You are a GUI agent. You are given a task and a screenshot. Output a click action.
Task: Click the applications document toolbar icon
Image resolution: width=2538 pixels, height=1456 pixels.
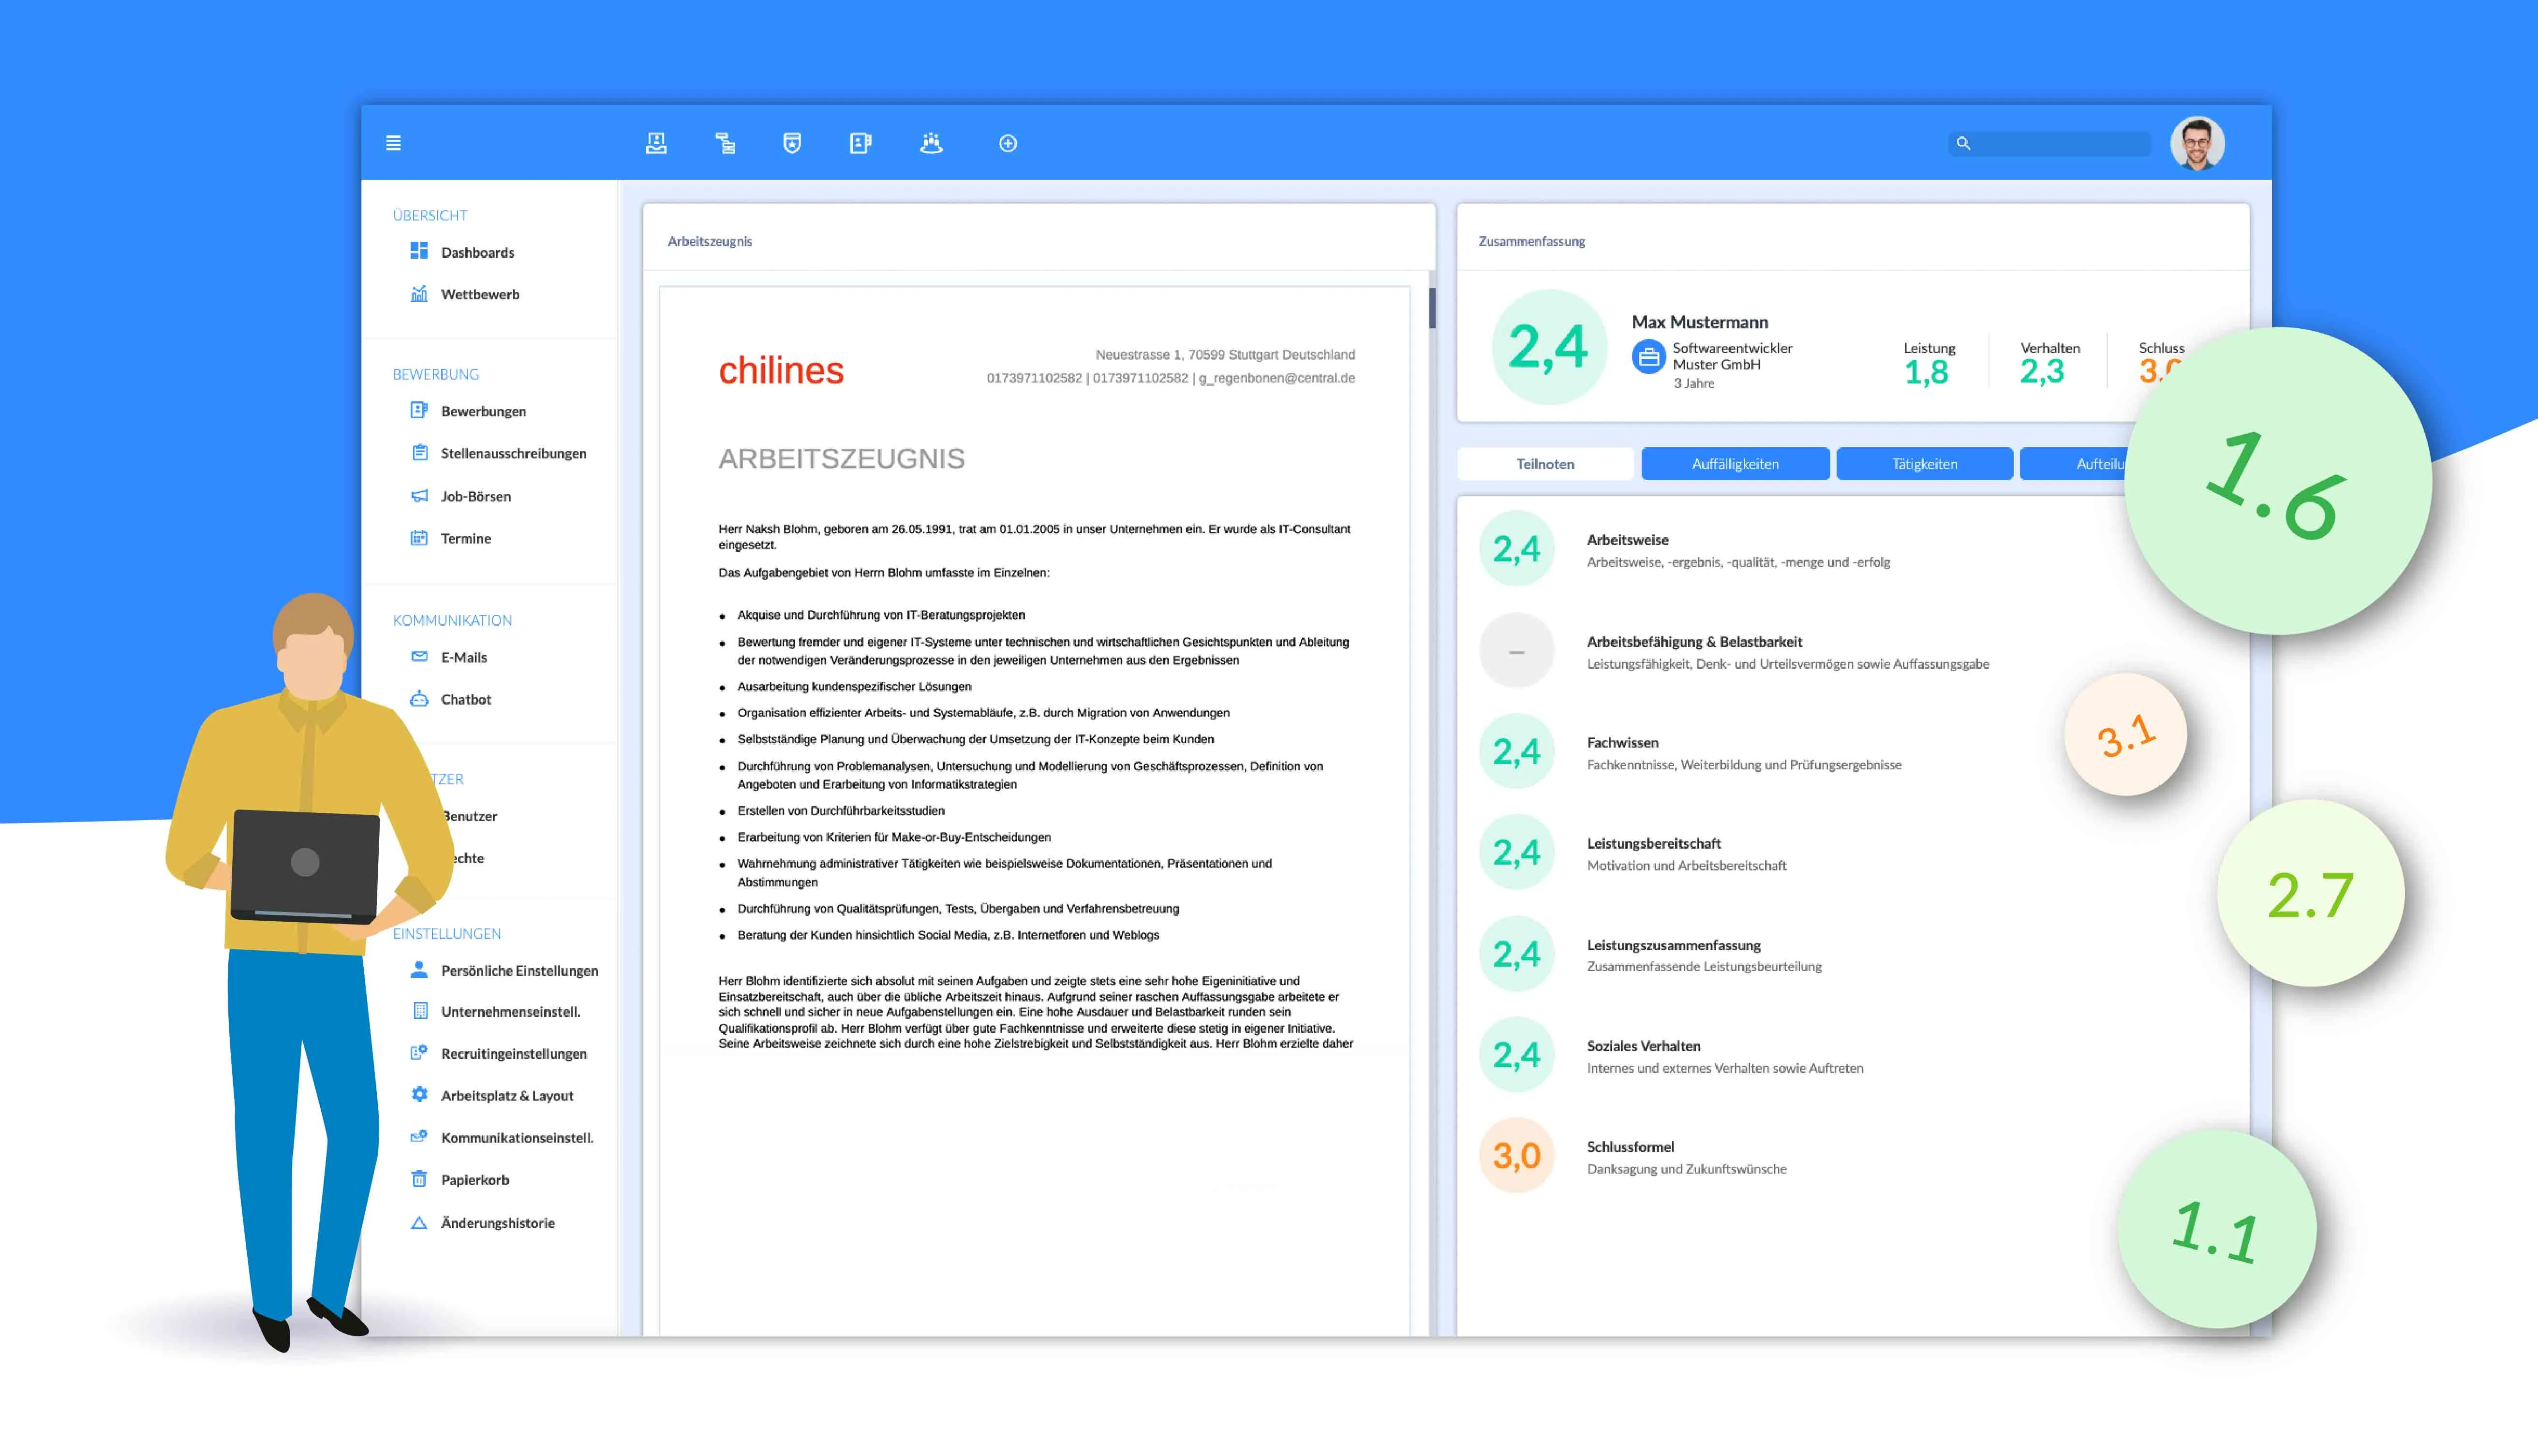860,143
